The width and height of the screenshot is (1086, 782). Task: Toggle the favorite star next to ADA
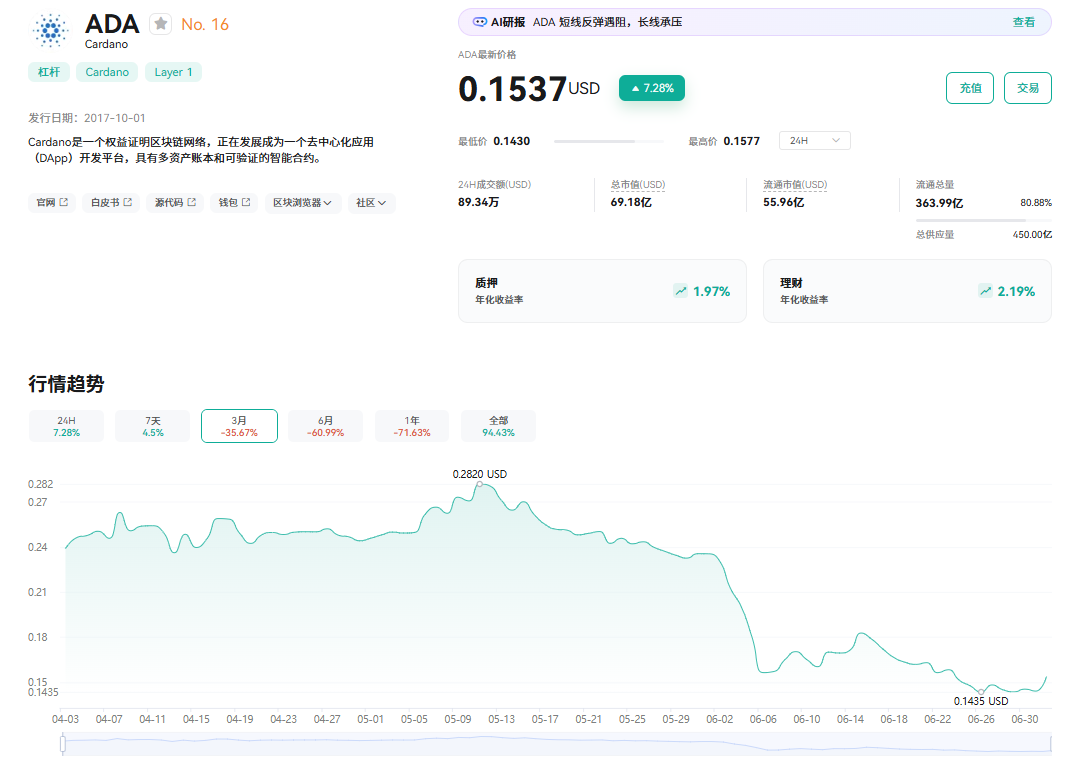coord(161,24)
